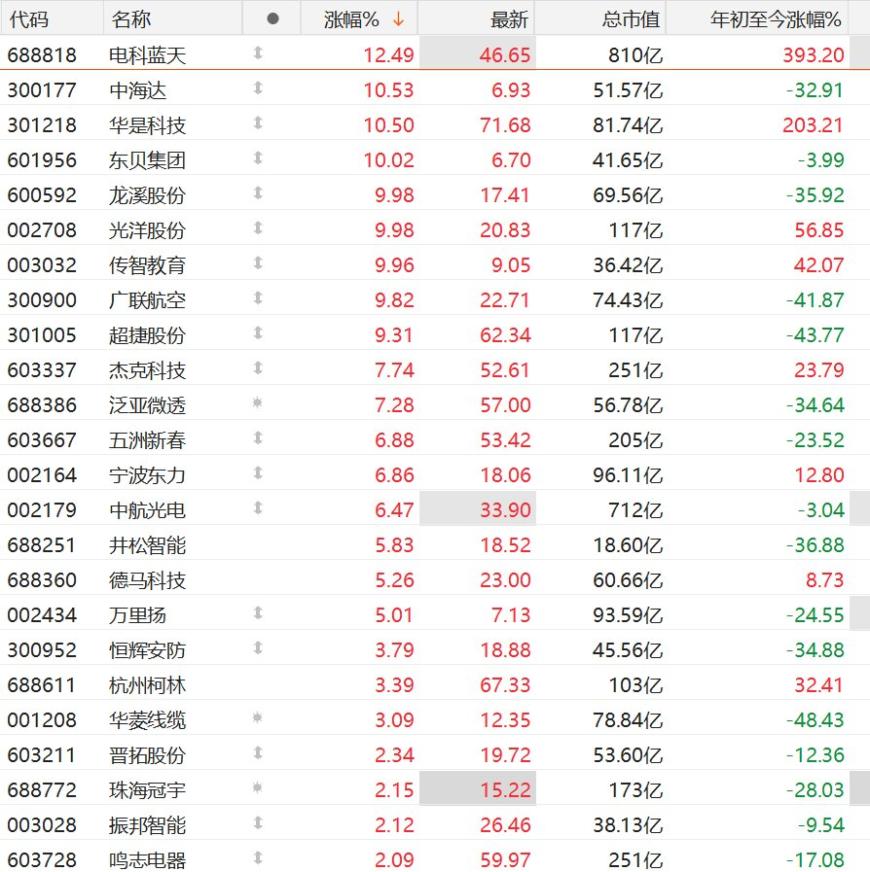Click the marker icon in 宁波东力 row

pyautogui.click(x=258, y=473)
